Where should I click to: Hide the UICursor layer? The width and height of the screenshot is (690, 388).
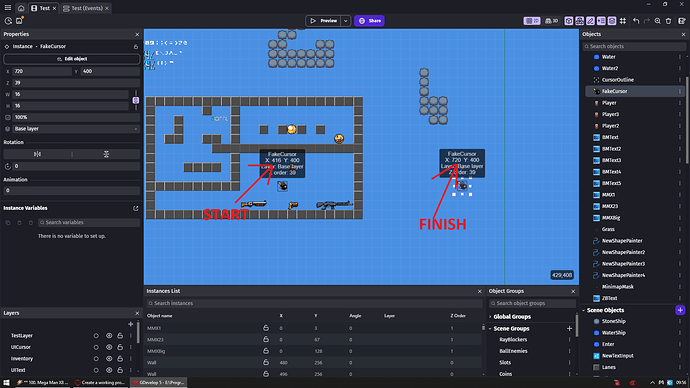point(109,347)
